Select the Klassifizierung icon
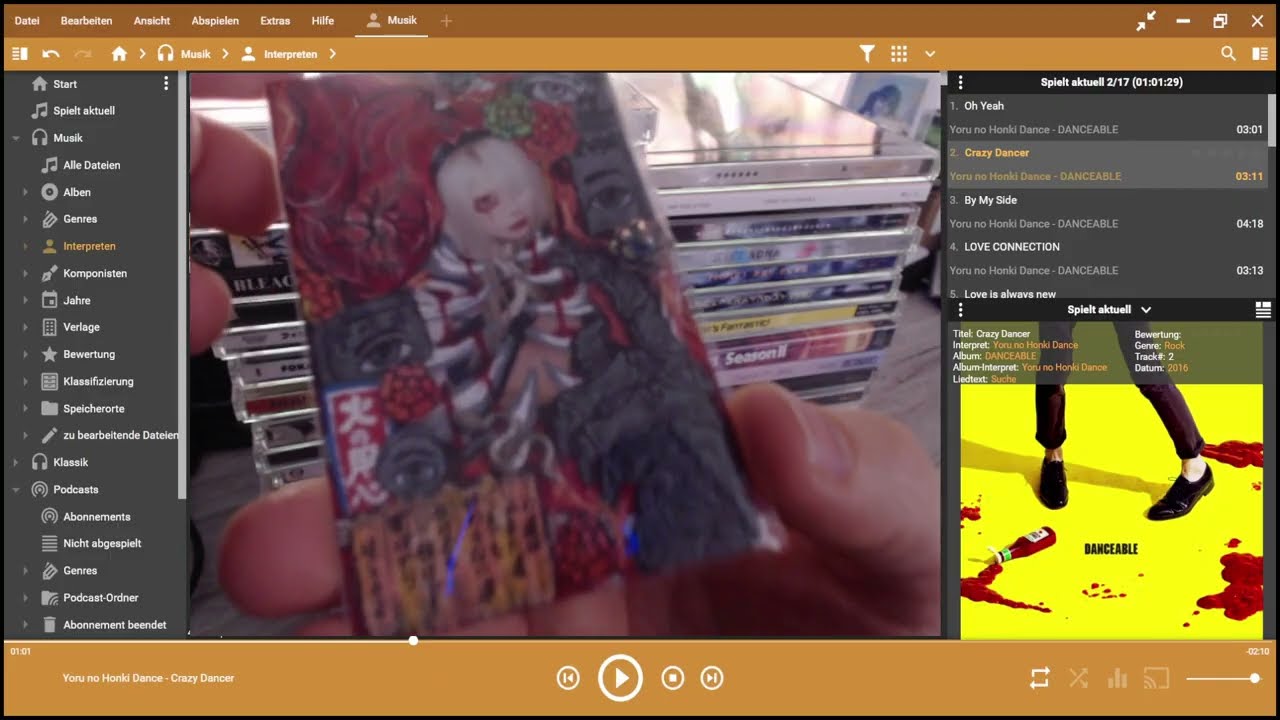Viewport: 1280px width, 720px height. [49, 381]
